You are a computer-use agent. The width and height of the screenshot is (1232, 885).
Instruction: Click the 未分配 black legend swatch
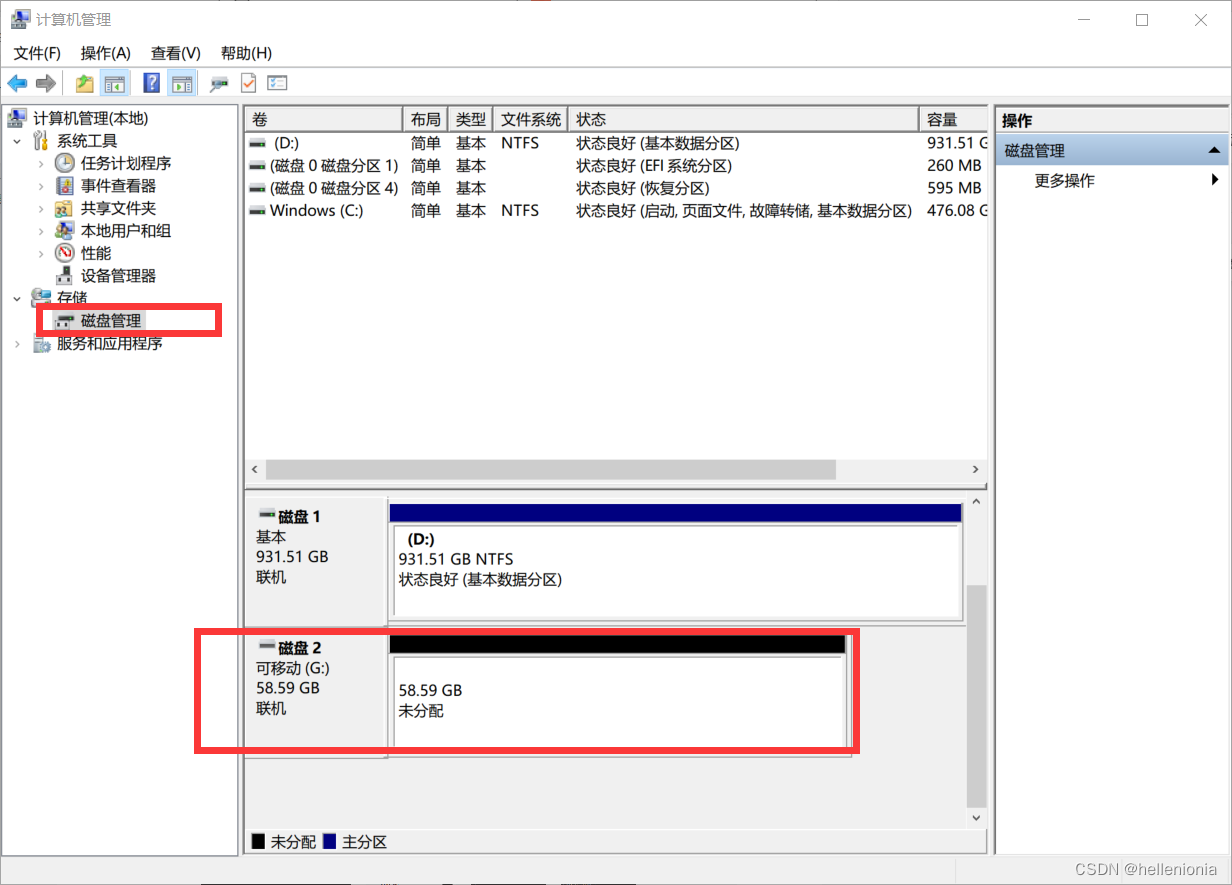pos(258,842)
